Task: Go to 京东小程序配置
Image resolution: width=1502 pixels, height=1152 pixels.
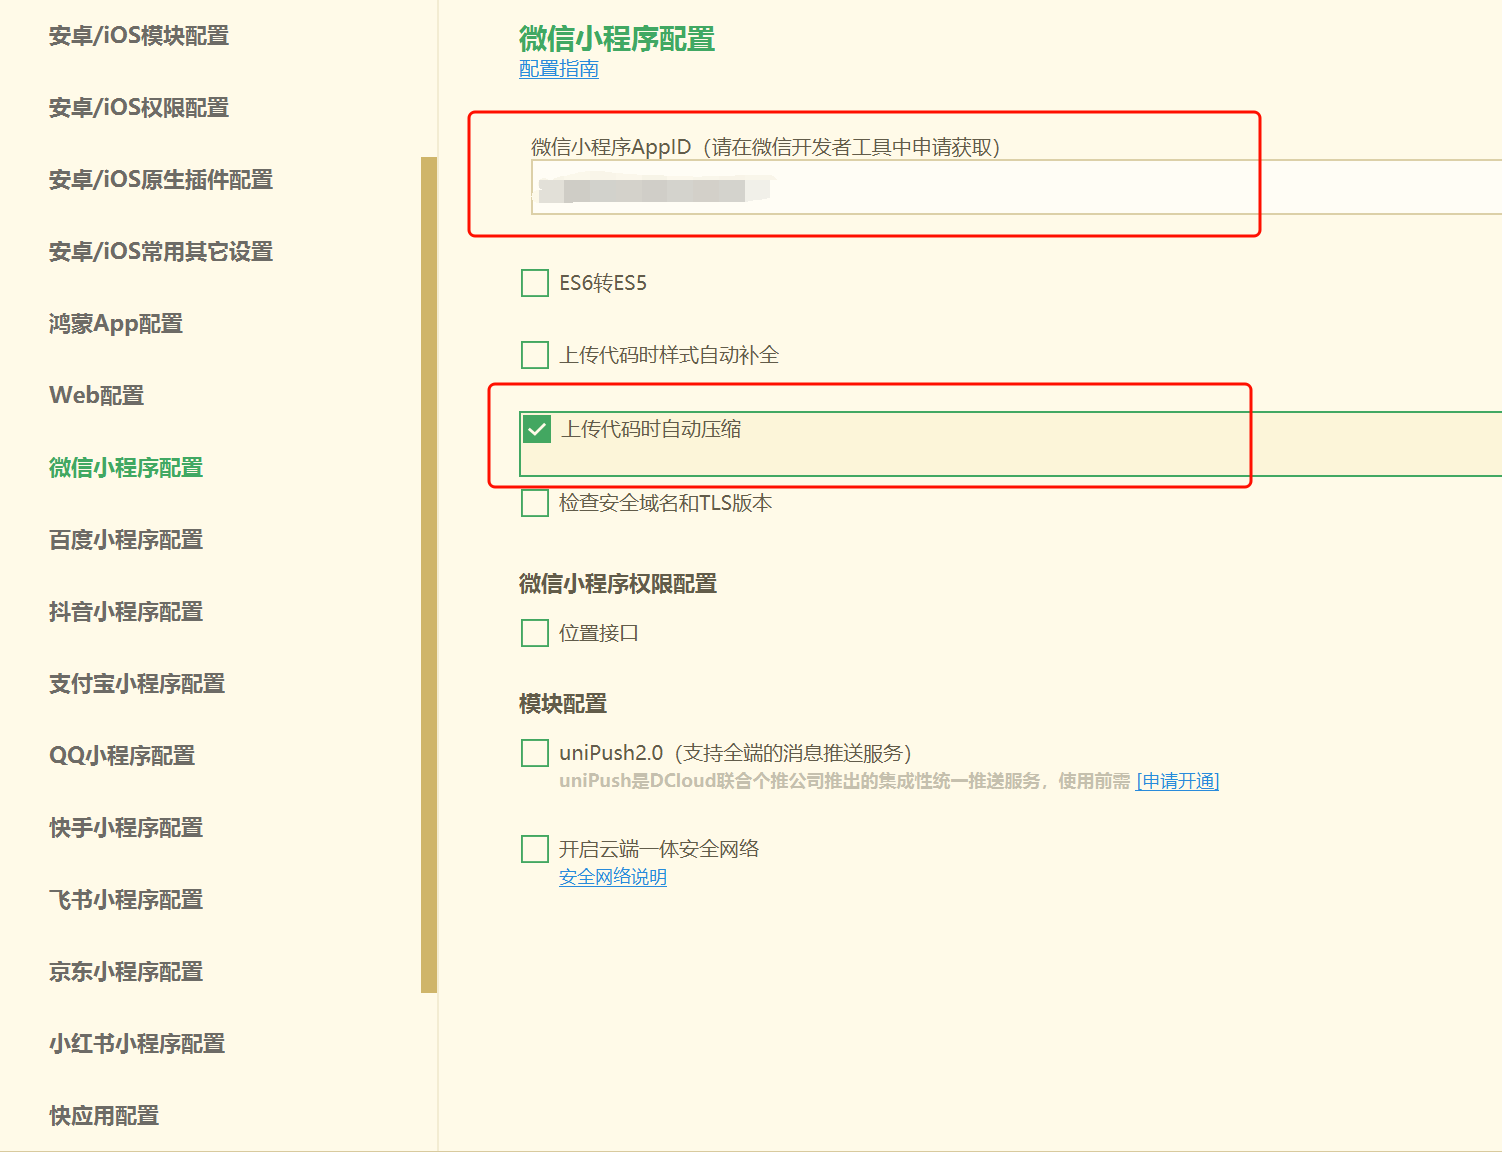Action: click(126, 972)
